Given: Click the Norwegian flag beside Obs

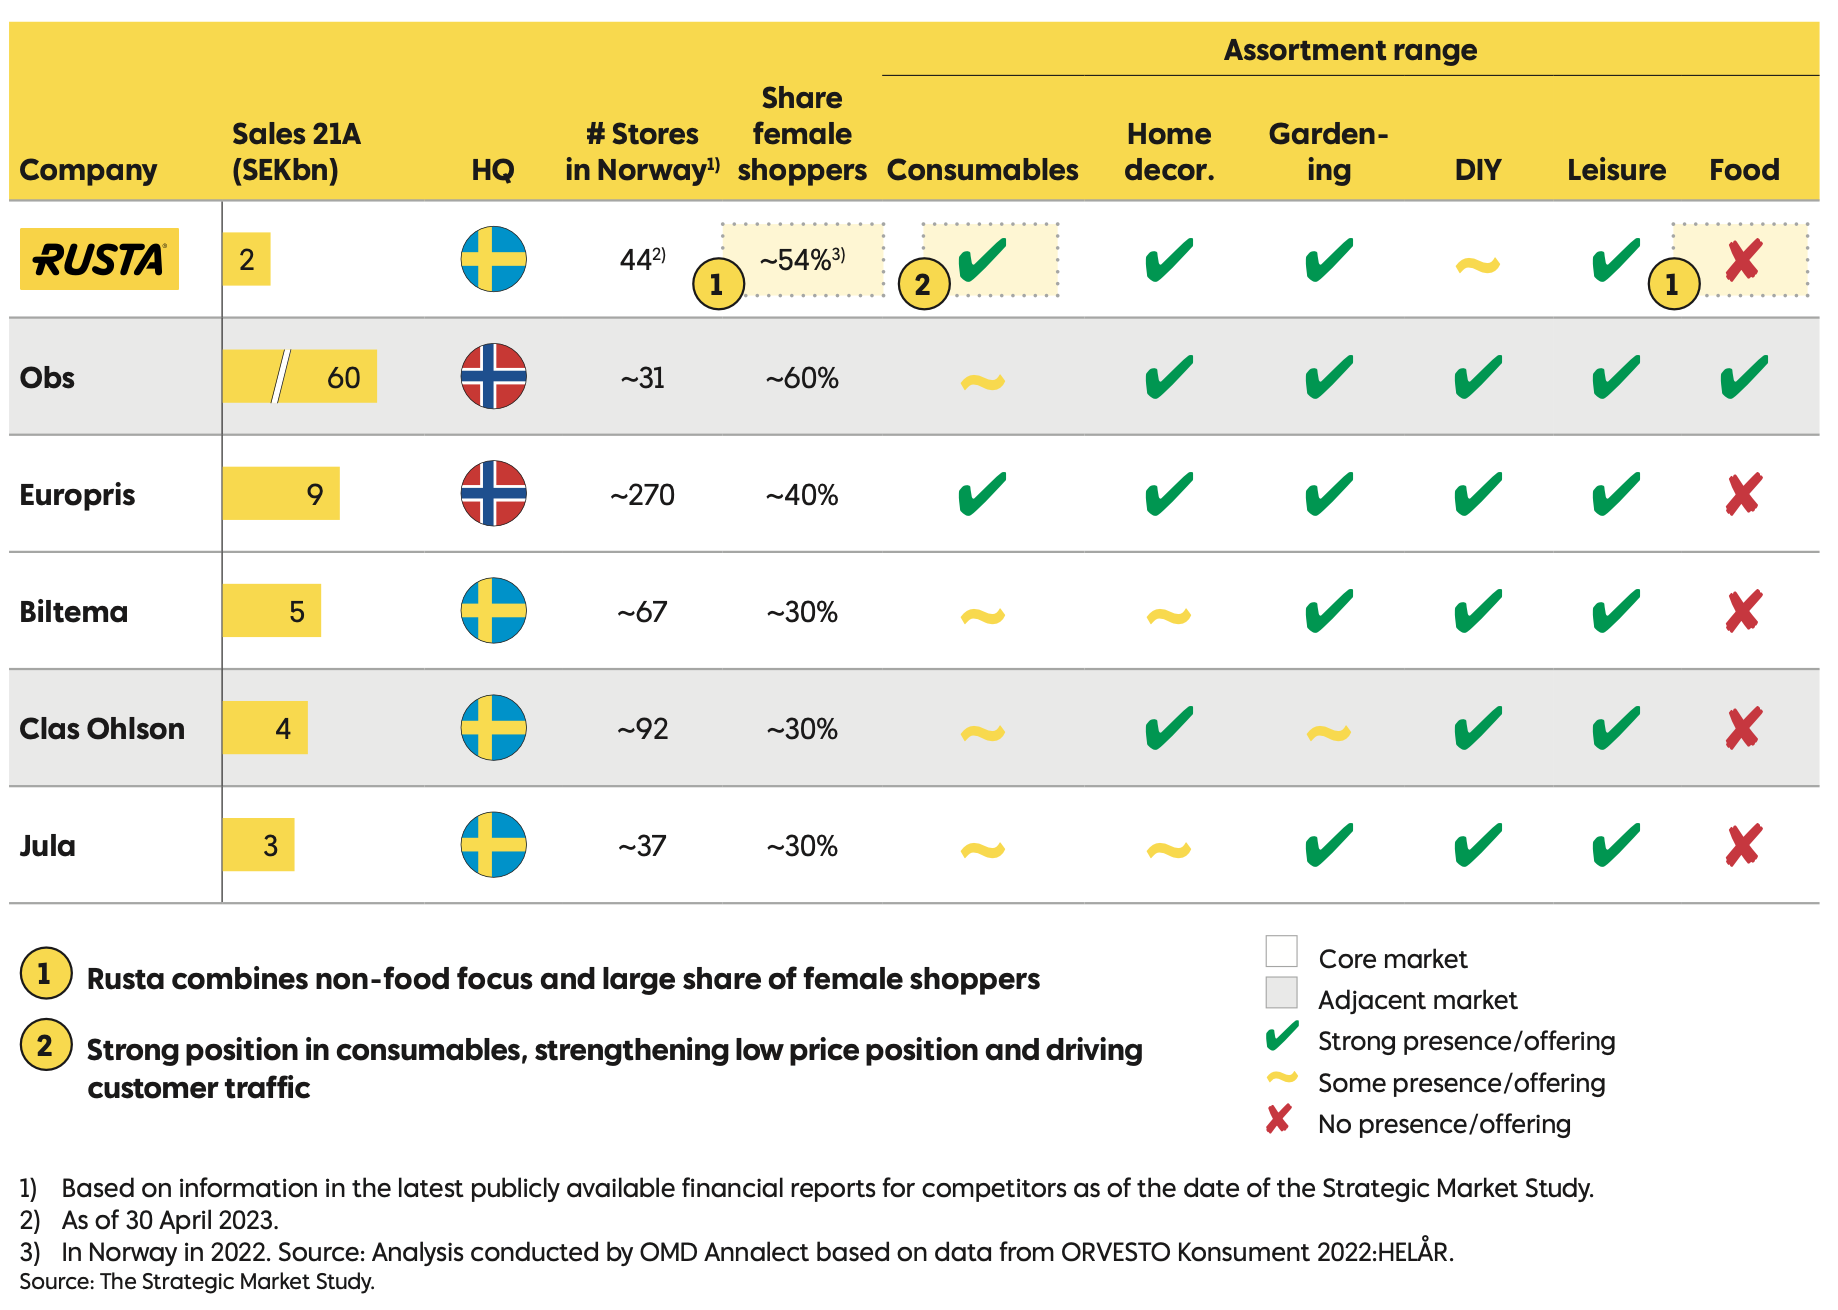Looking at the screenshot, I should (493, 376).
